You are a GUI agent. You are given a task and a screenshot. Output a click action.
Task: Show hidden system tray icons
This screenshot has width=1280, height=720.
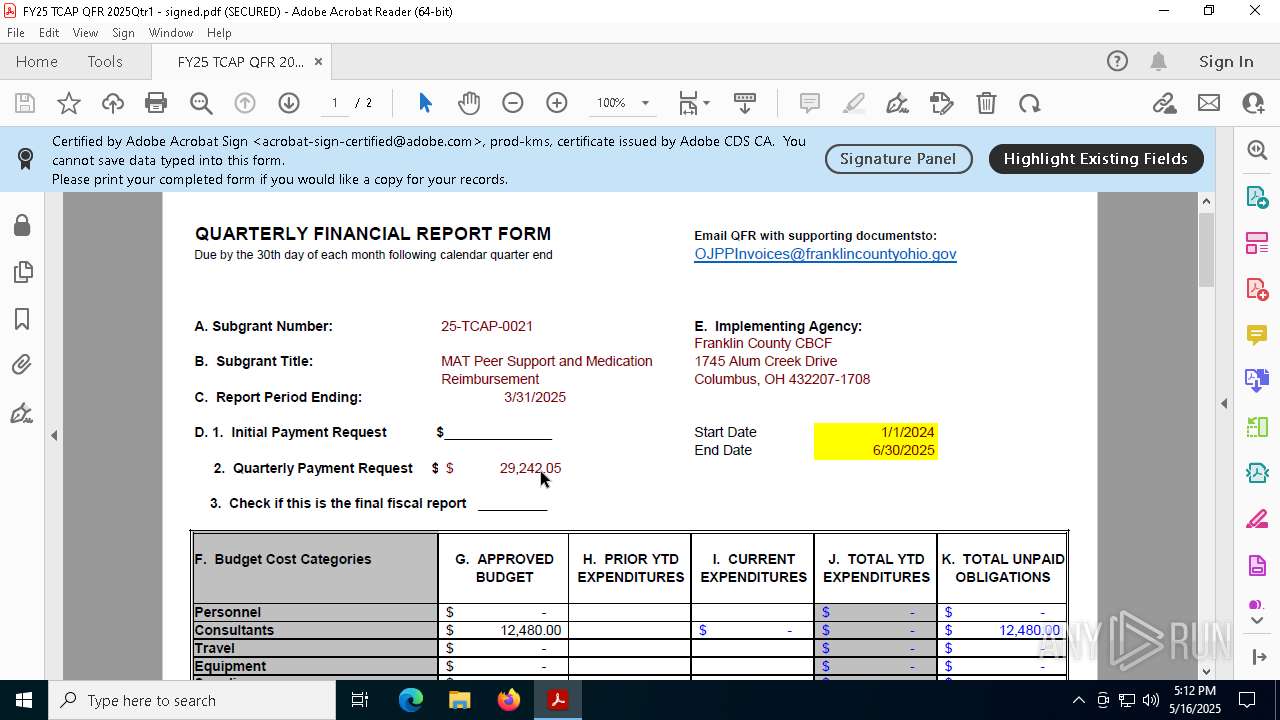pos(1078,700)
